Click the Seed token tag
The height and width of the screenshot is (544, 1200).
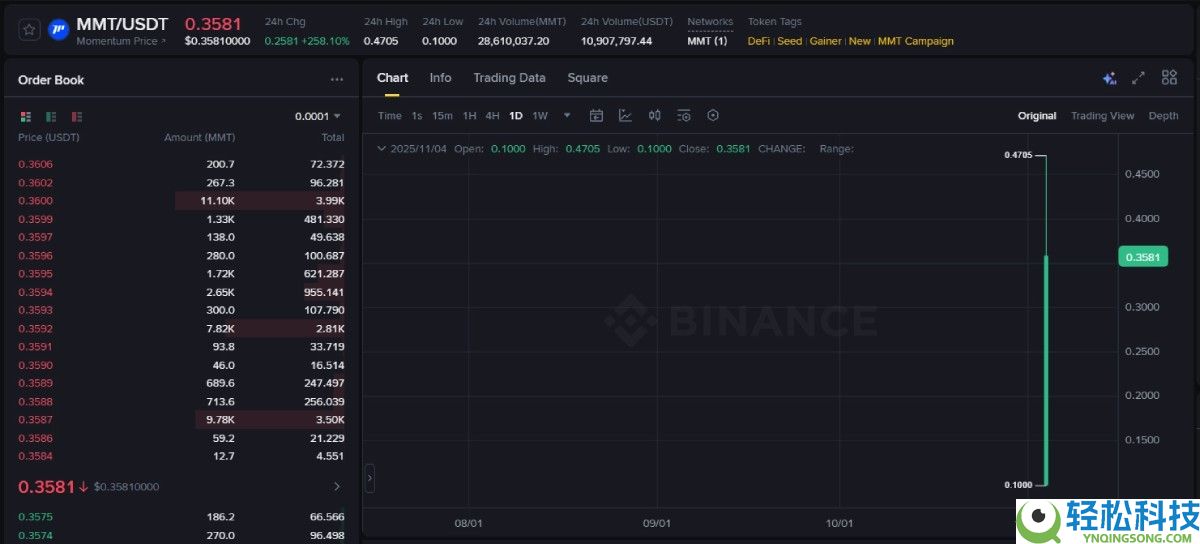[789, 41]
